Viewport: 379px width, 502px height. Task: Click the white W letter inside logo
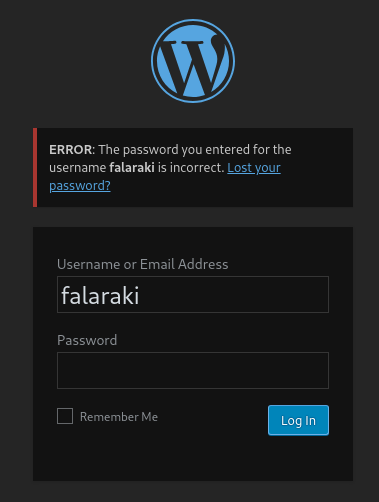pos(193,65)
